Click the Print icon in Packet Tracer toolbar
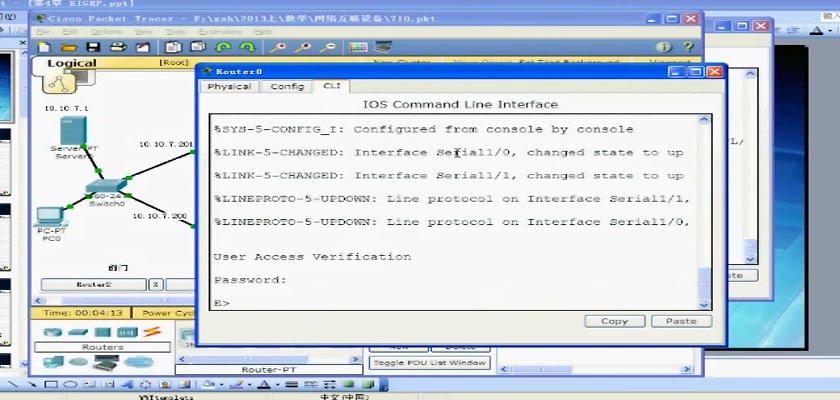This screenshot has width=840, height=400. click(x=118, y=47)
